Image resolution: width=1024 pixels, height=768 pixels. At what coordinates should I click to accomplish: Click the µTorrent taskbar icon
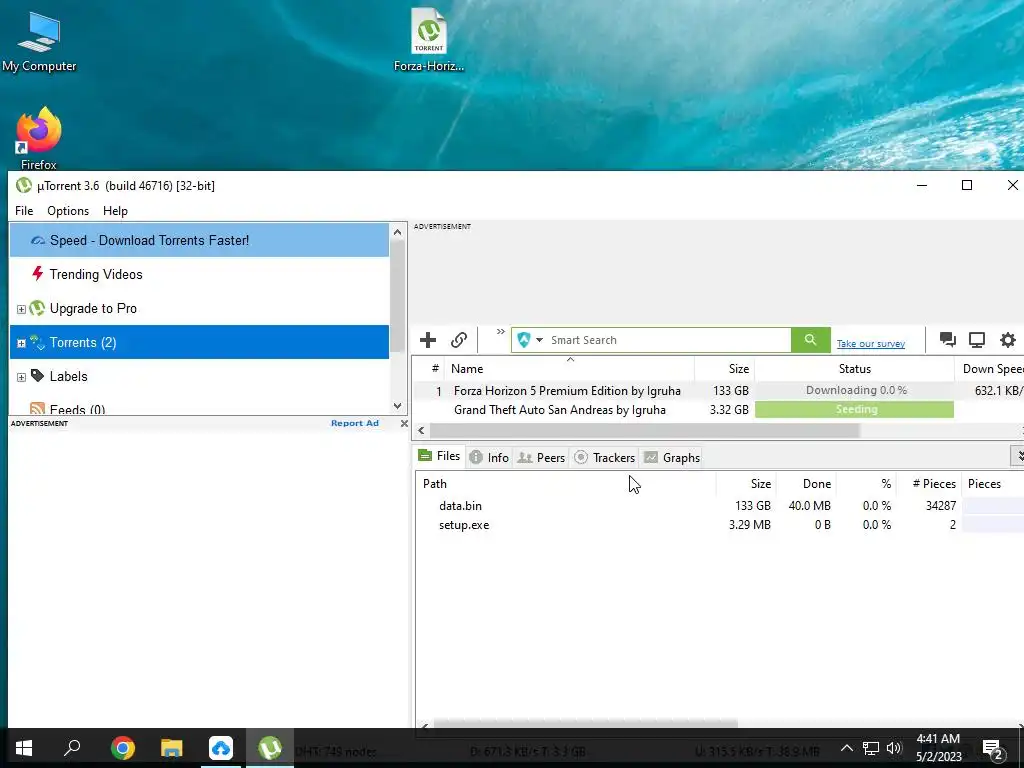click(270, 748)
